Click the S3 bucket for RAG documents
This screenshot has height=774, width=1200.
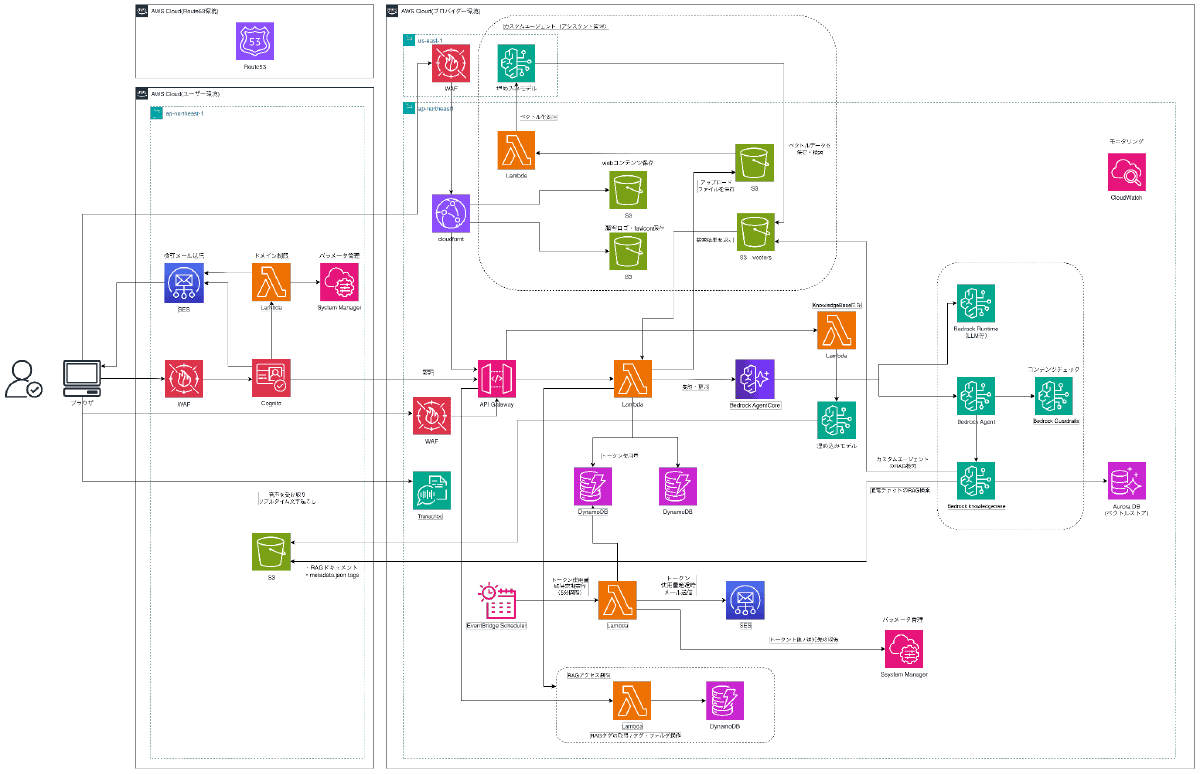click(x=270, y=552)
